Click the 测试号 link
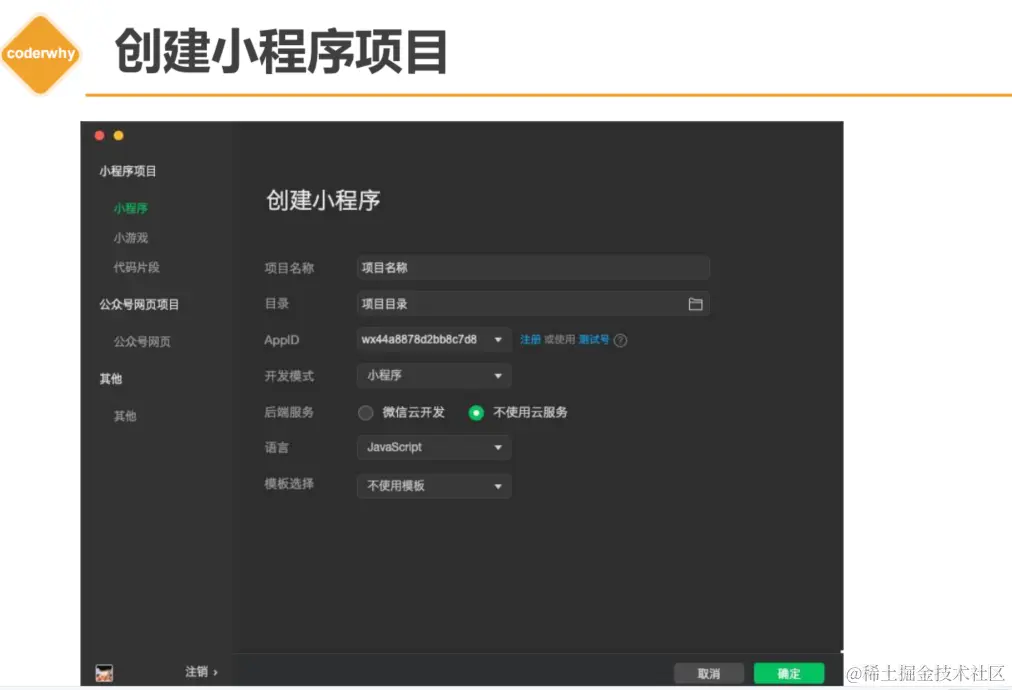Image resolution: width=1012 pixels, height=690 pixels. [x=594, y=340]
